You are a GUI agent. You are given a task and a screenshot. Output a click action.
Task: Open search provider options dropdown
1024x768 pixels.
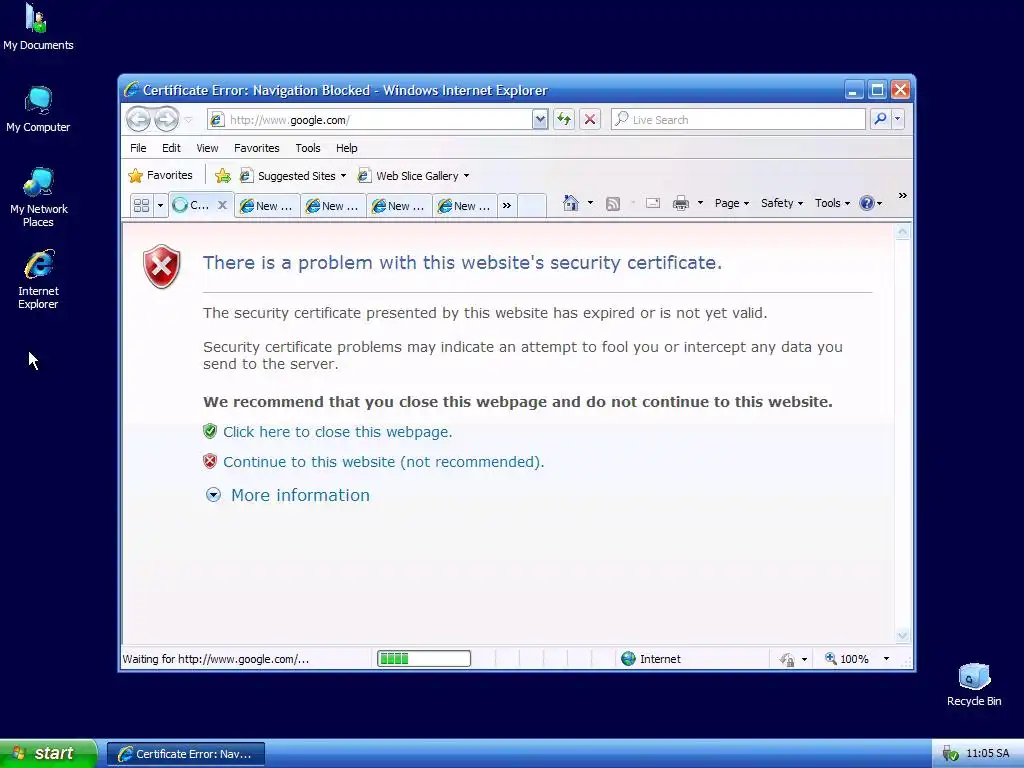pyautogui.click(x=897, y=119)
